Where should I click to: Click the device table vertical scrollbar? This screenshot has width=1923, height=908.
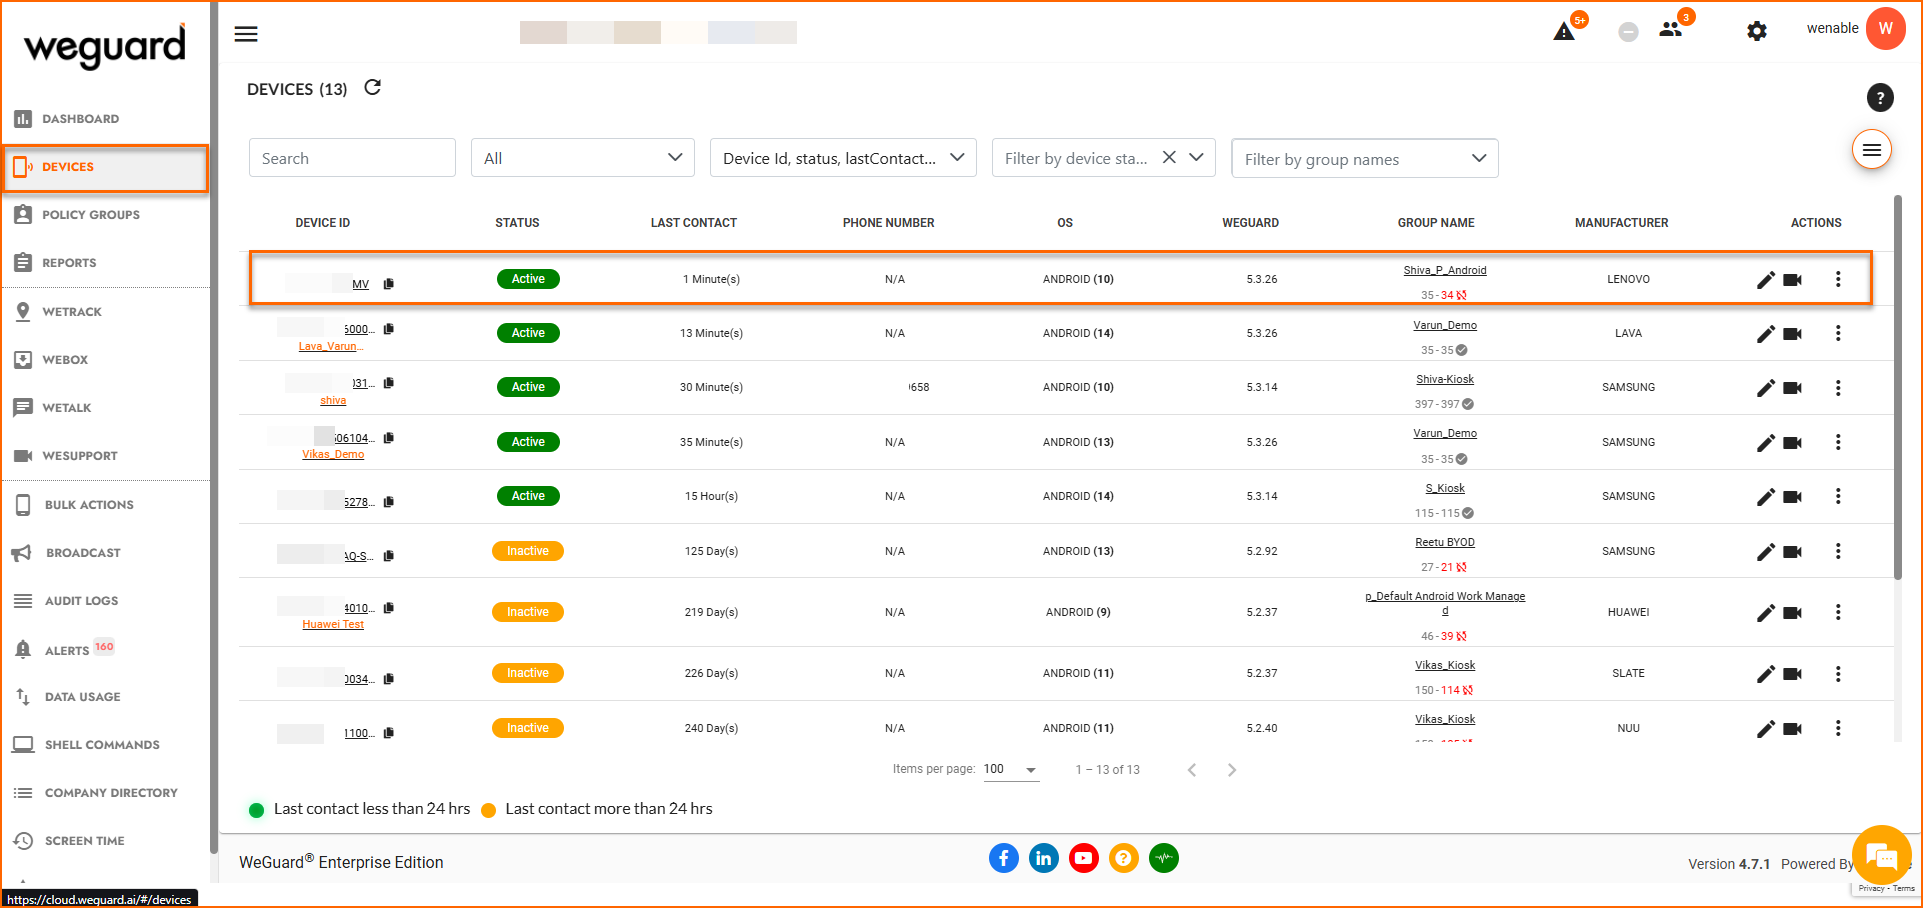click(1898, 387)
